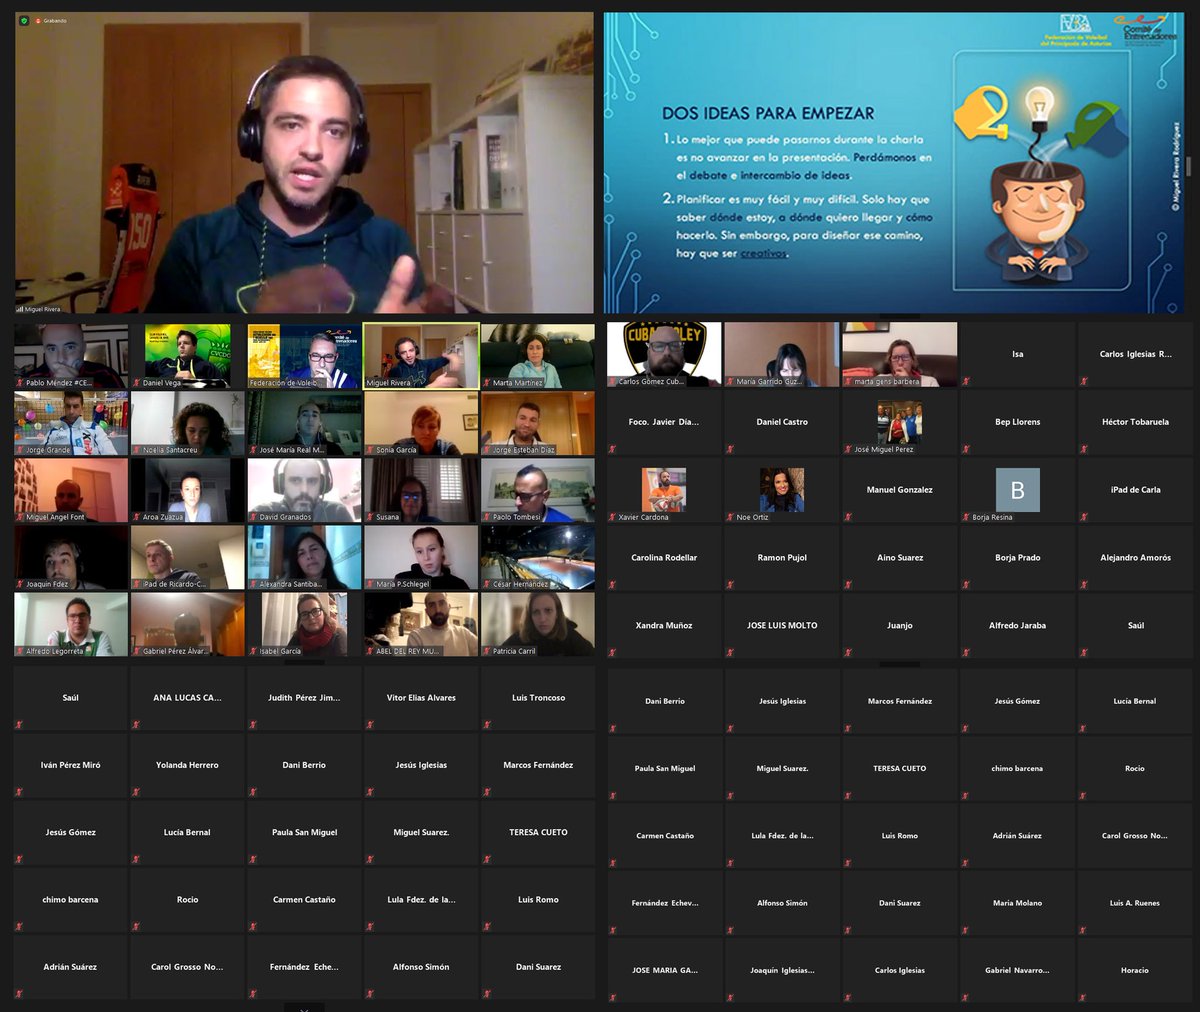Select Miguel Angel Font video tile
The image size is (1200, 1012).
(71, 490)
